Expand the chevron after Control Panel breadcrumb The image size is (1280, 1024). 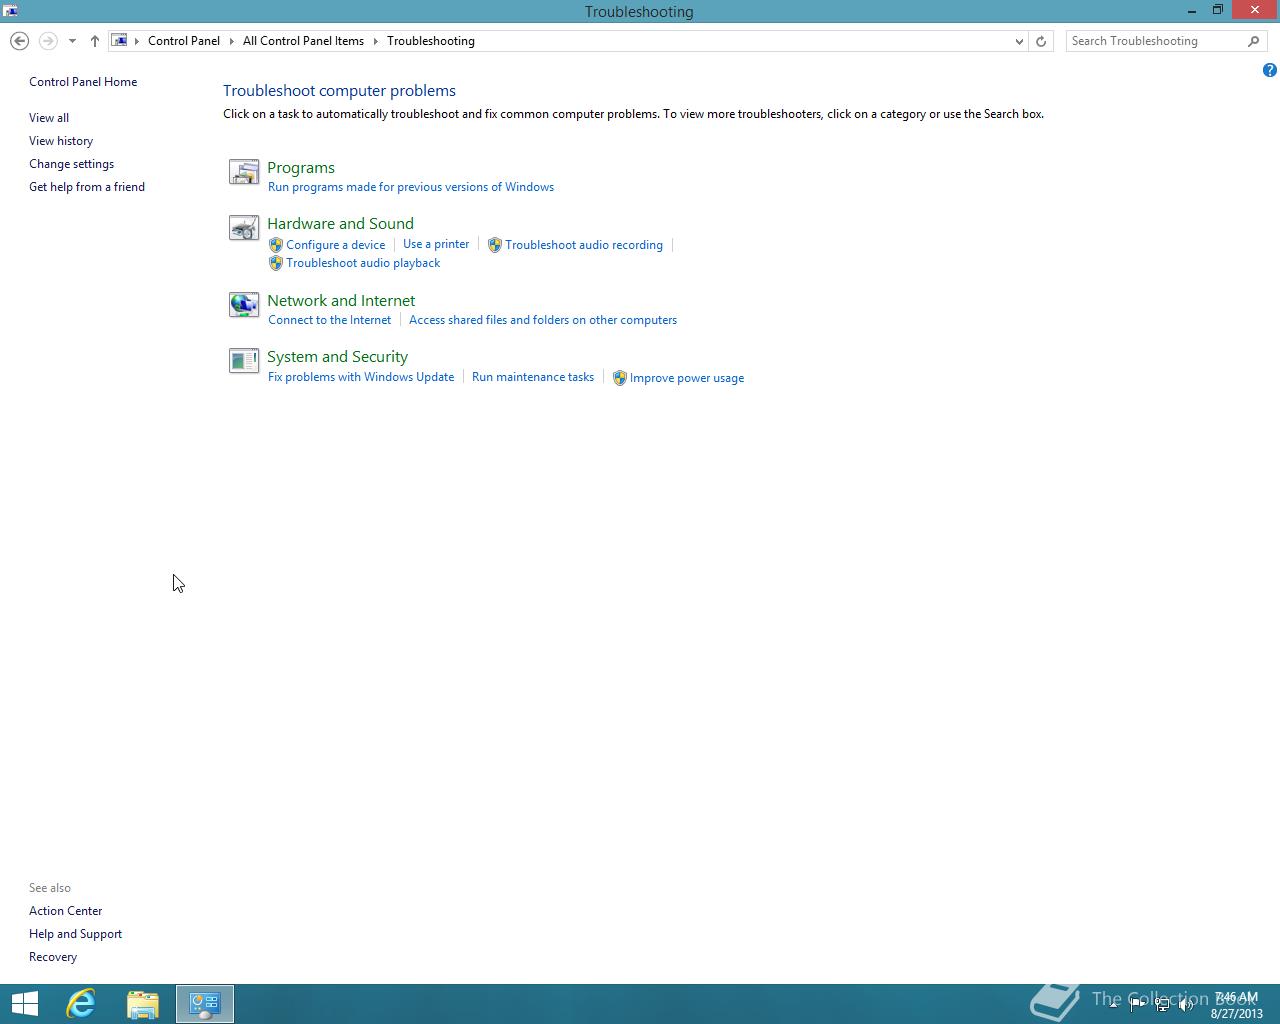click(231, 41)
